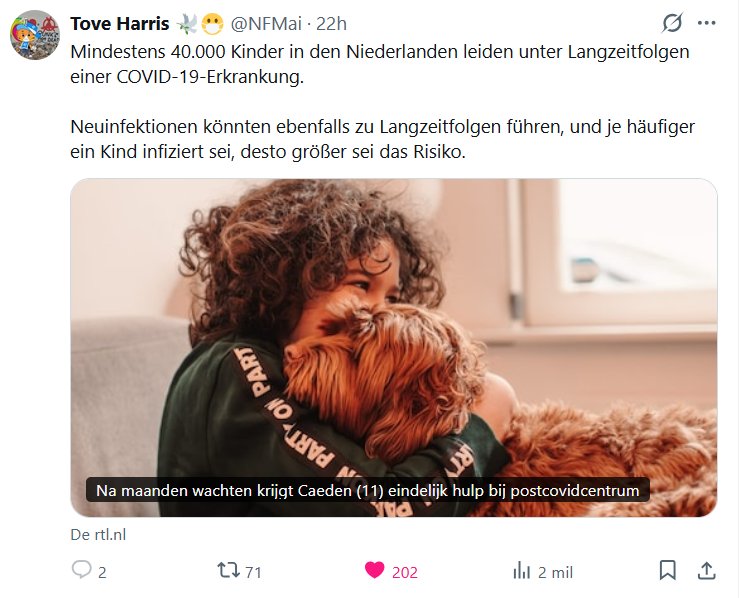Image resolution: width=742 pixels, height=598 pixels.
Task: View post analytics bar chart icon
Action: [521, 571]
